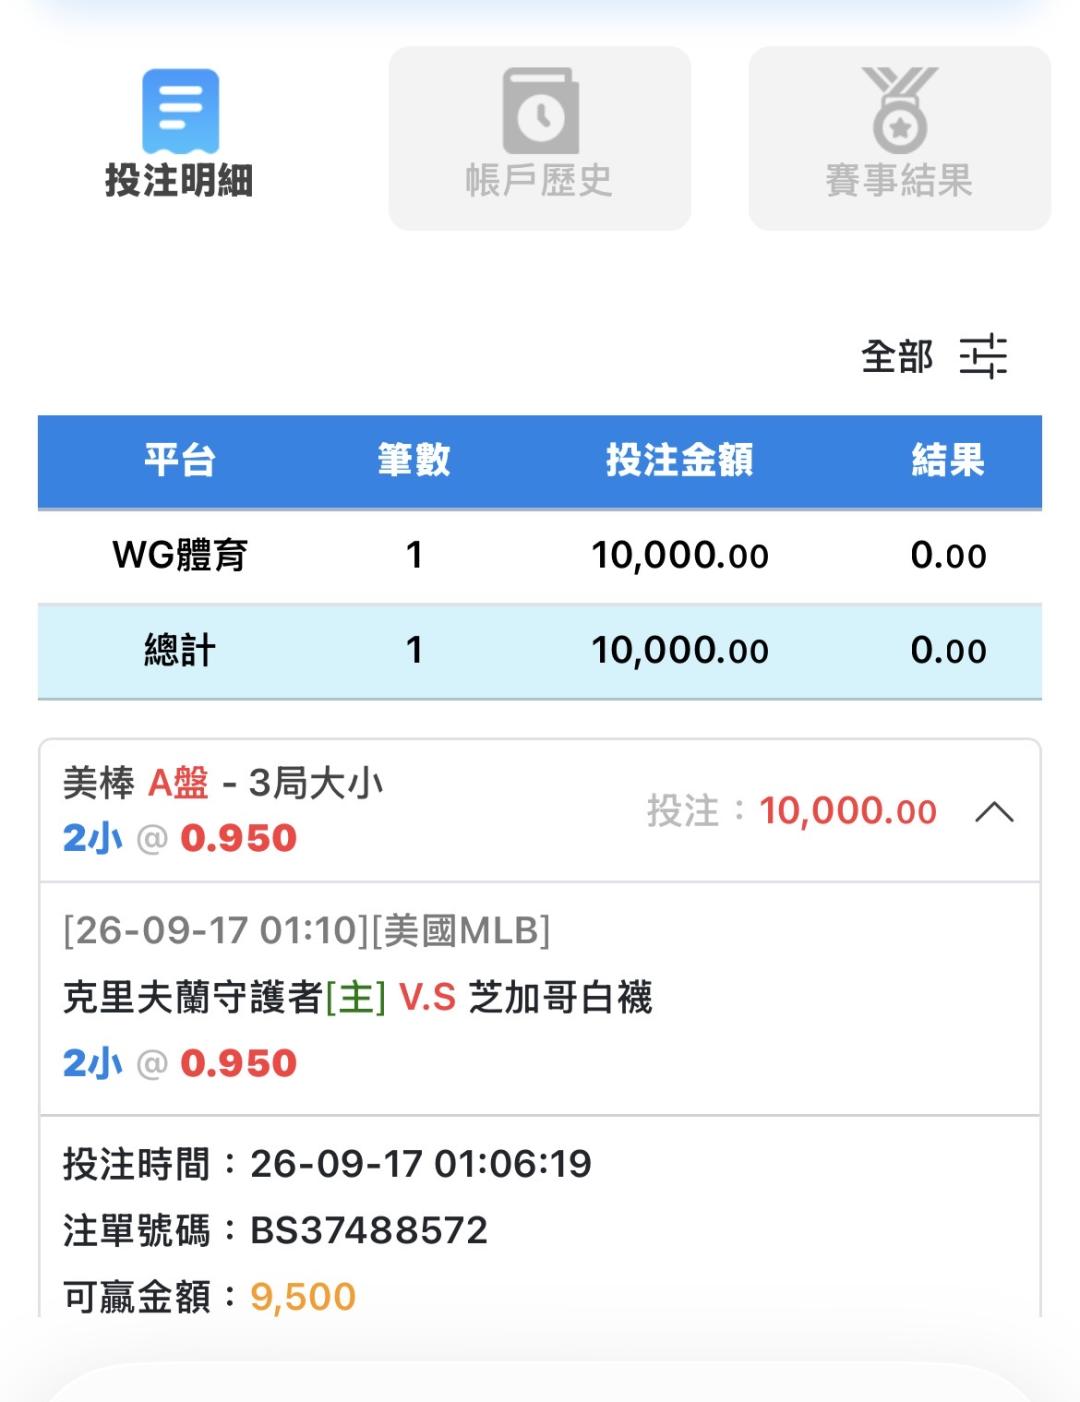1080x1402 pixels.
Task: Click the 筆數 column header
Action: (414, 461)
